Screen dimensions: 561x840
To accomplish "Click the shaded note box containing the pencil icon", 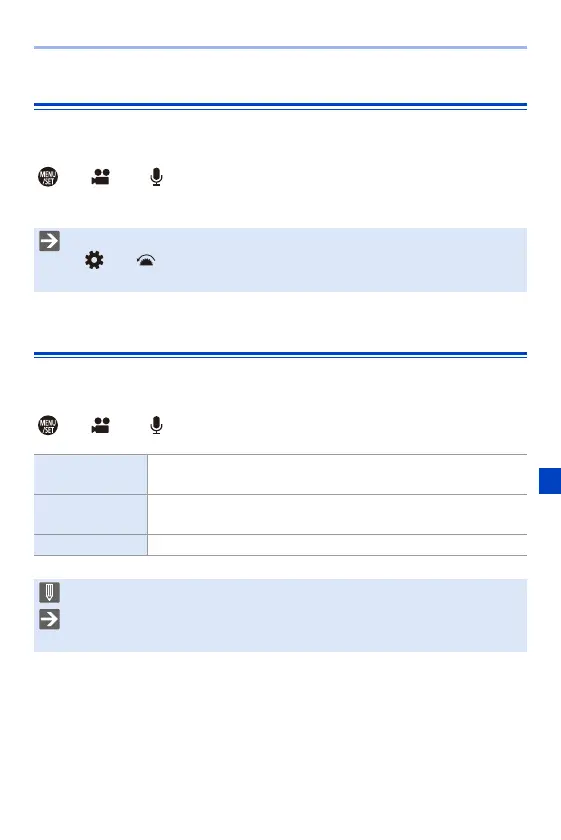I will tap(280, 615).
